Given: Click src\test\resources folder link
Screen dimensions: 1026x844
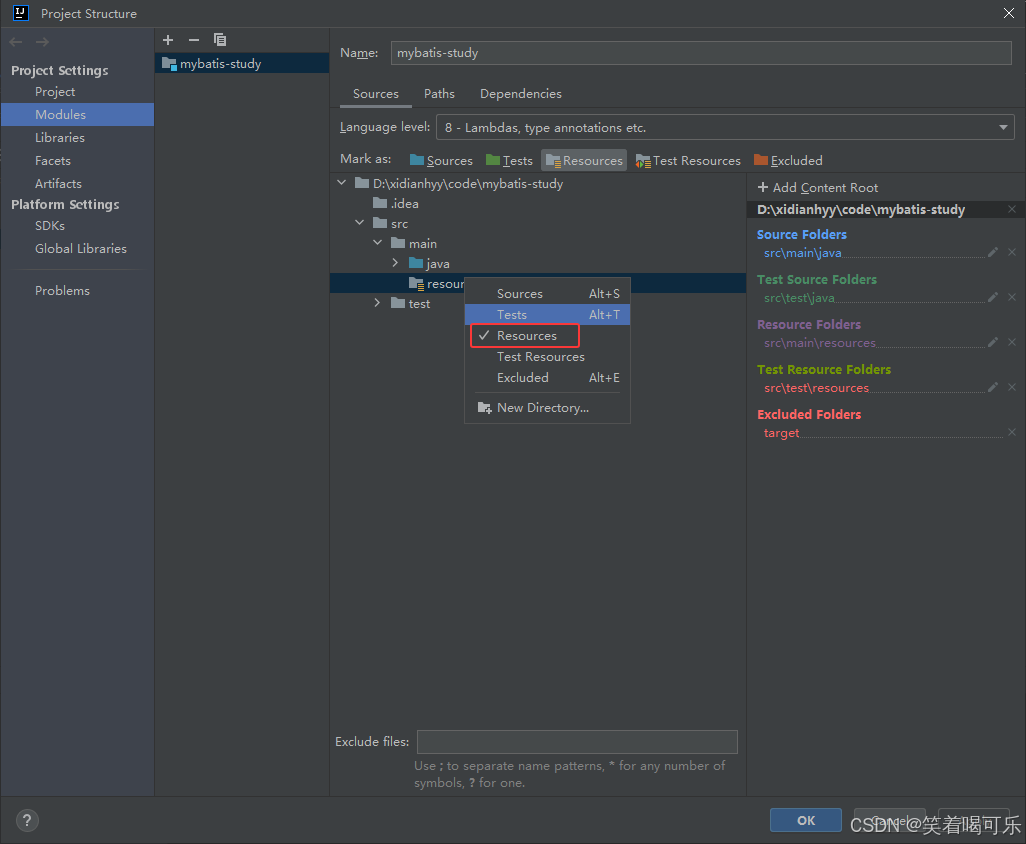Looking at the screenshot, I should tap(816, 388).
